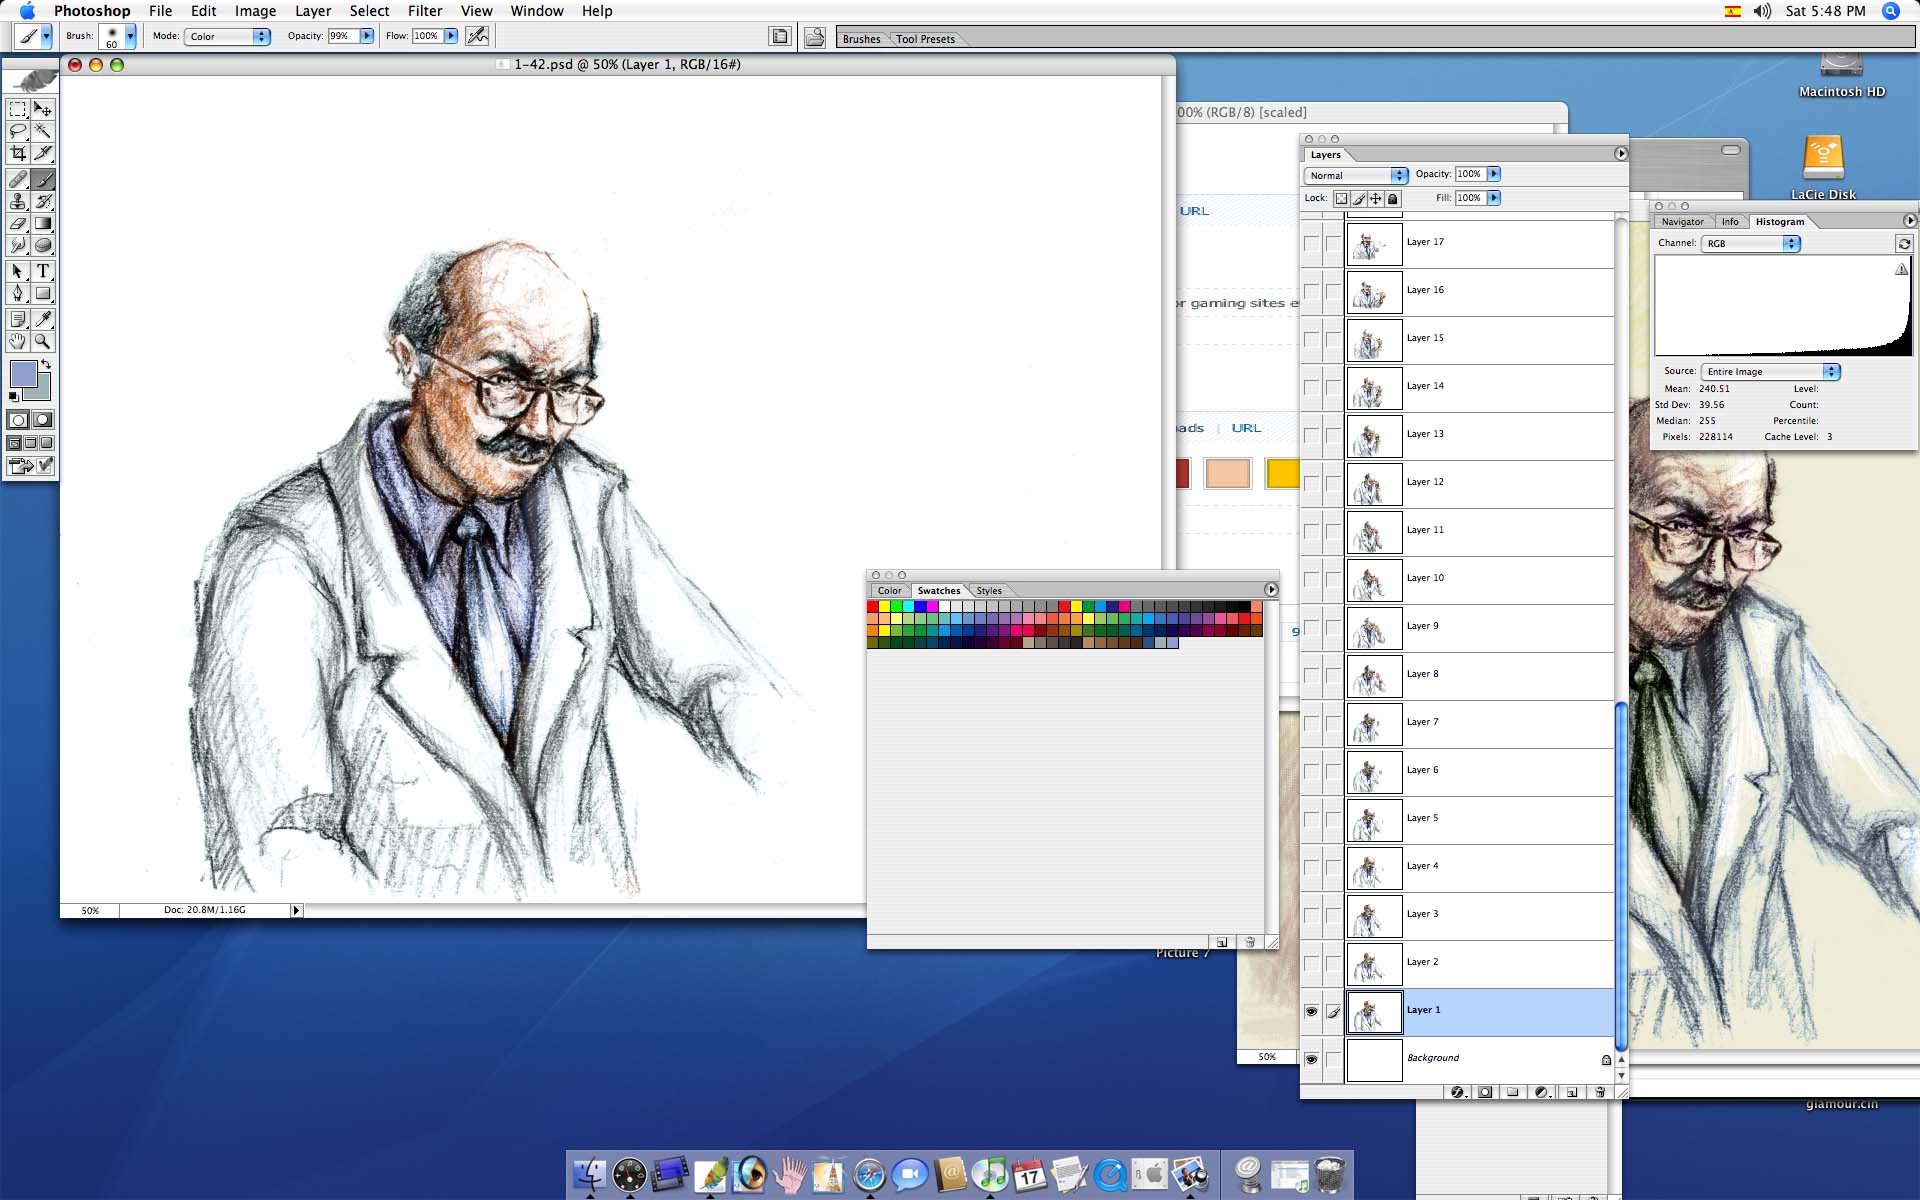This screenshot has height=1200, width=1920.
Task: Select the Clone Stamp tool
Action: (x=18, y=202)
